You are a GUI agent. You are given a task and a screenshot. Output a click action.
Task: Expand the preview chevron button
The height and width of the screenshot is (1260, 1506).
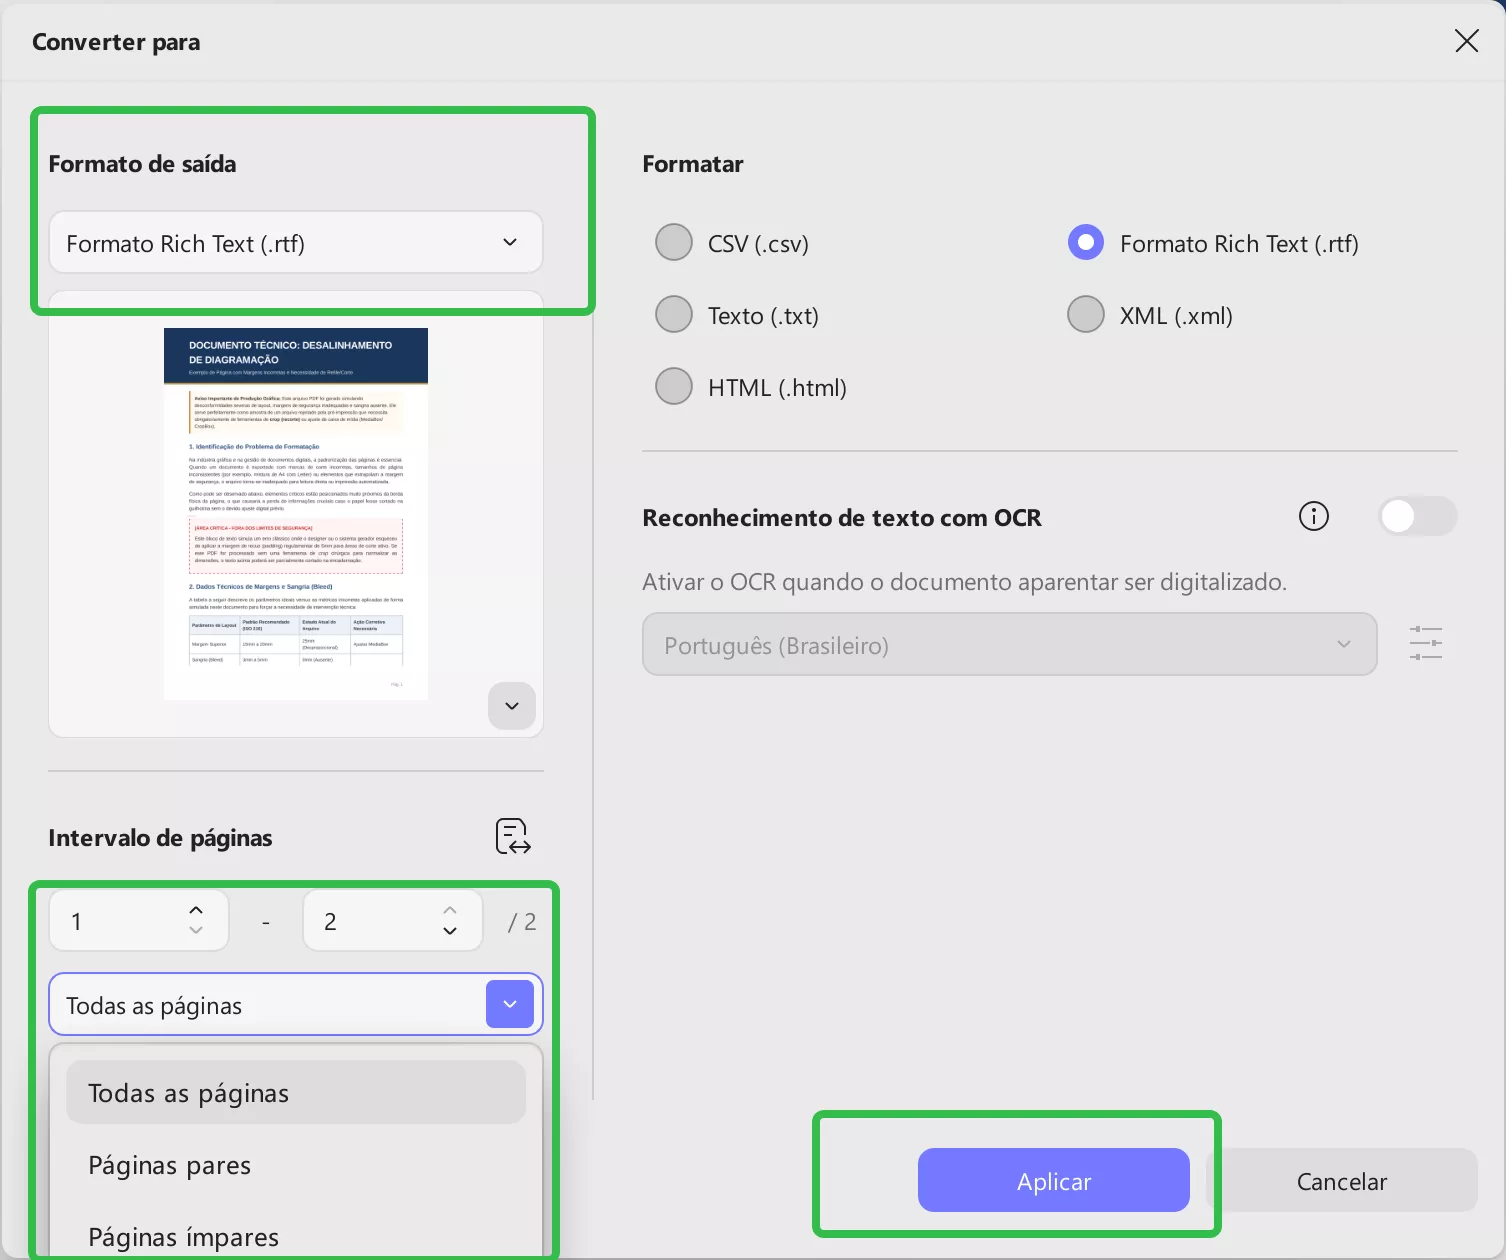512,706
